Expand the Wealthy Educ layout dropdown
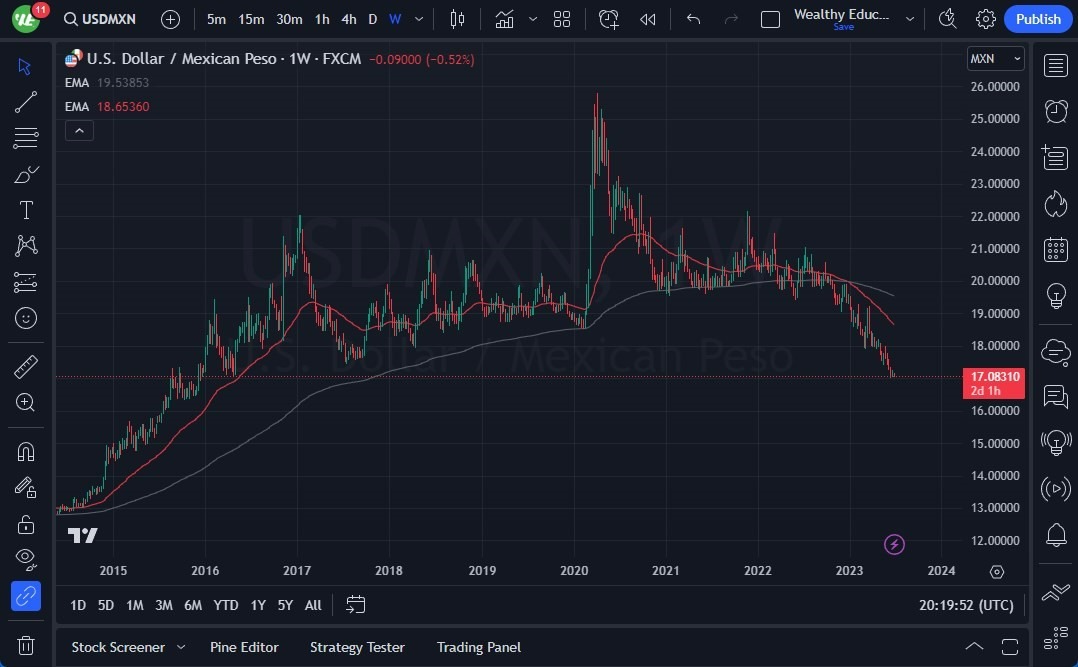This screenshot has height=667, width=1078. point(909,18)
